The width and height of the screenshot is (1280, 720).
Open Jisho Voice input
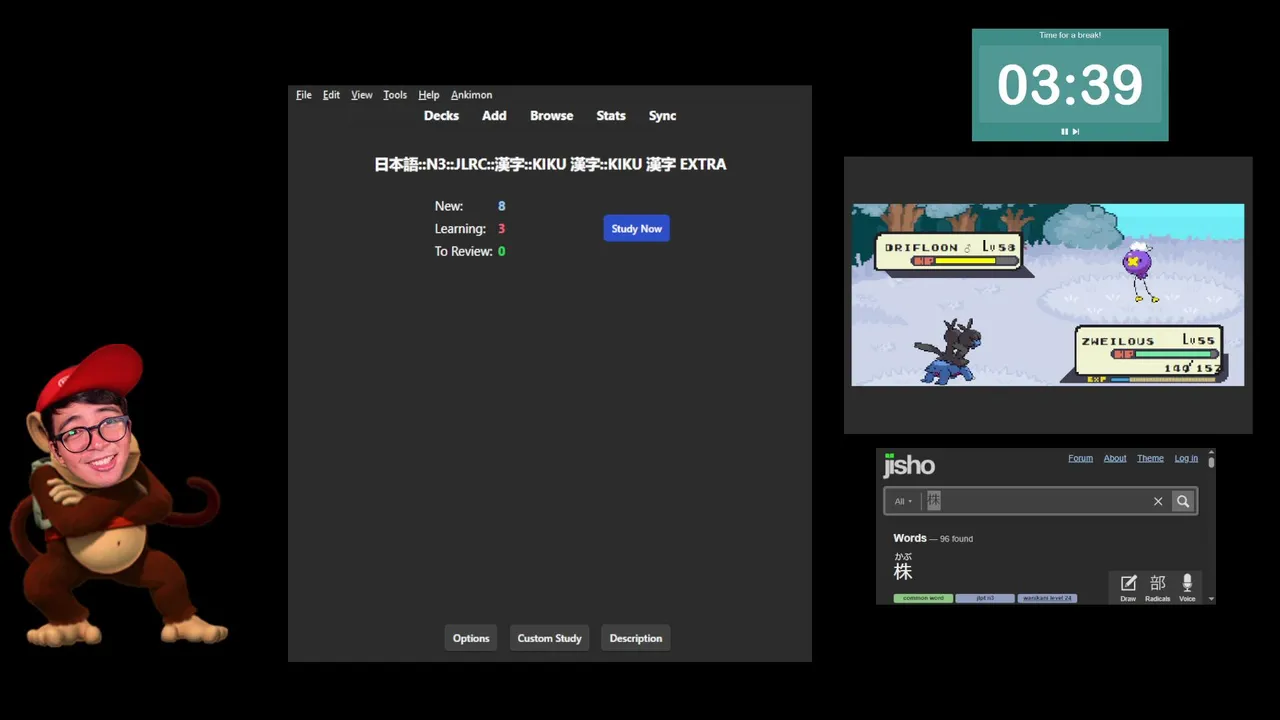1187,587
